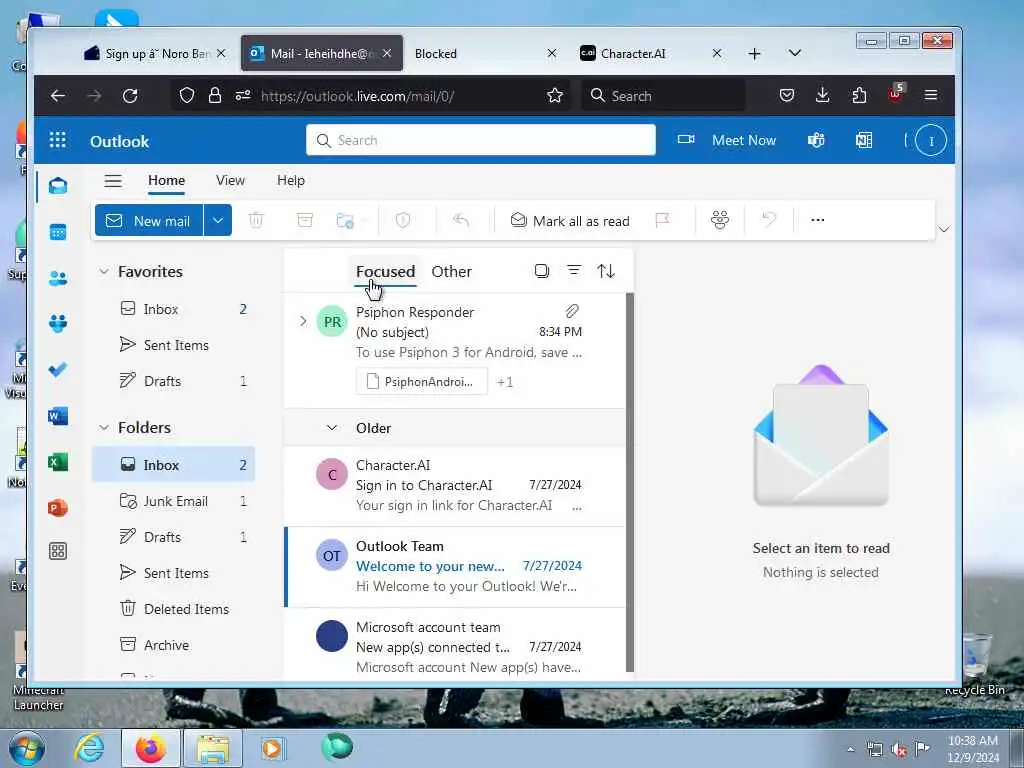Screen dimensions: 1024x768
Task: Open the Outlook app launcher grid
Action: click(x=57, y=140)
